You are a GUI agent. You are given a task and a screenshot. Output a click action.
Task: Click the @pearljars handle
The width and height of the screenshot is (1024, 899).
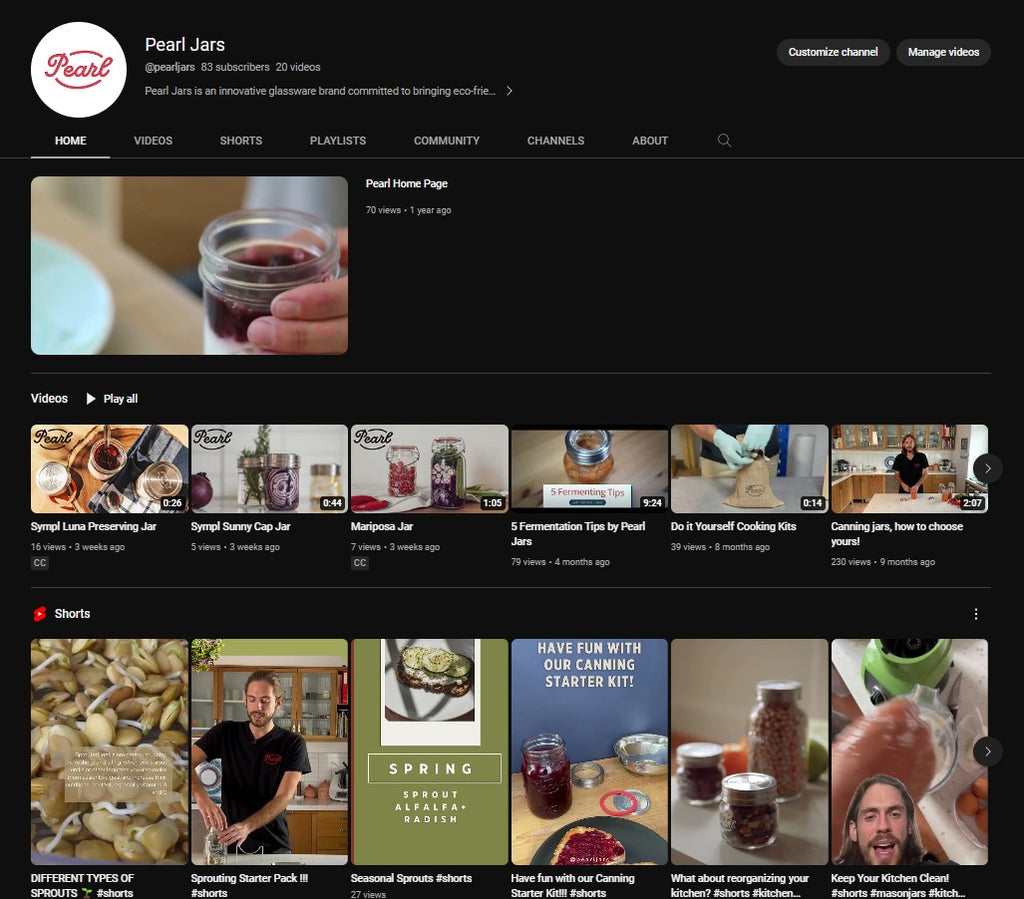[170, 67]
